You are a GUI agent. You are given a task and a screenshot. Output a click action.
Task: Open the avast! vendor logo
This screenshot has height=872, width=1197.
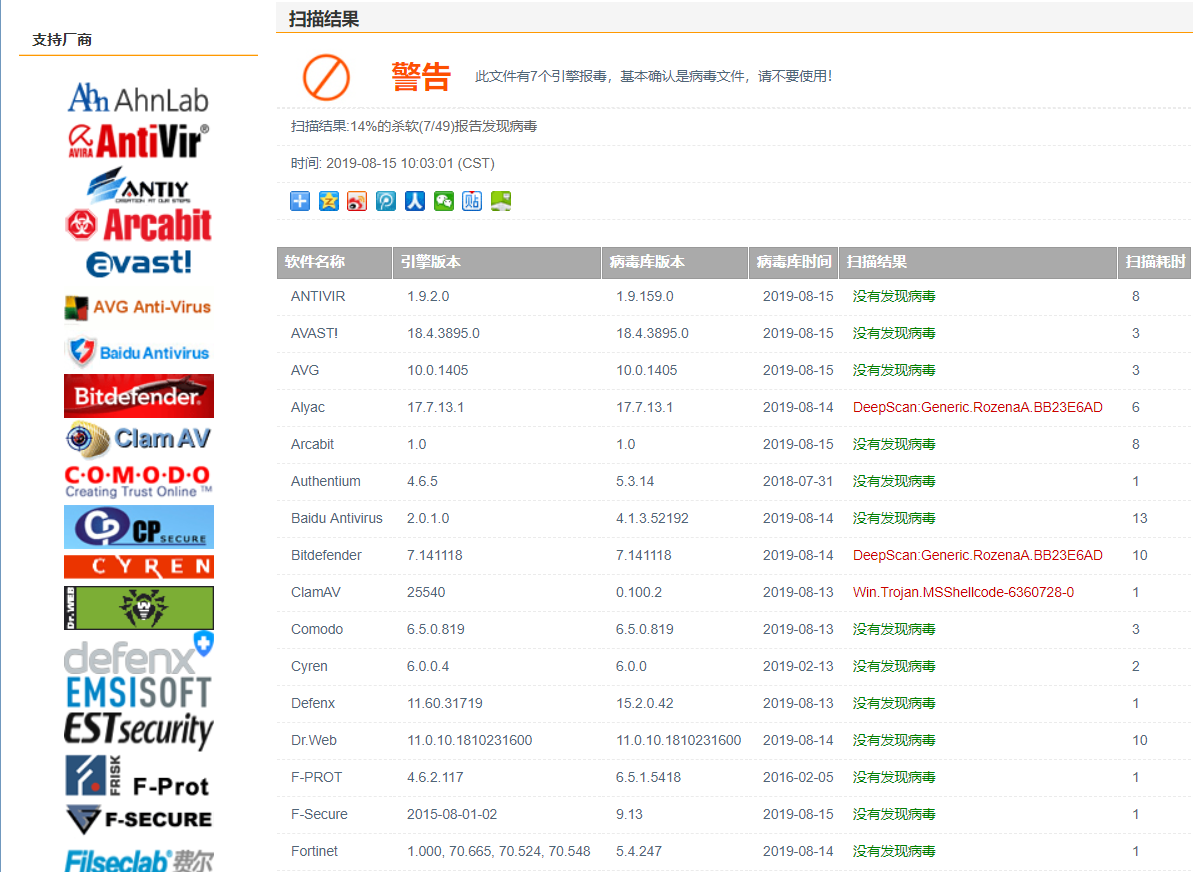(x=138, y=263)
